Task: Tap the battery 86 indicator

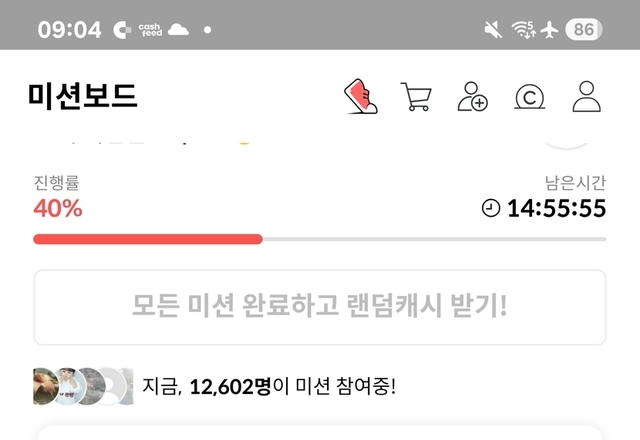Action: click(x=584, y=29)
